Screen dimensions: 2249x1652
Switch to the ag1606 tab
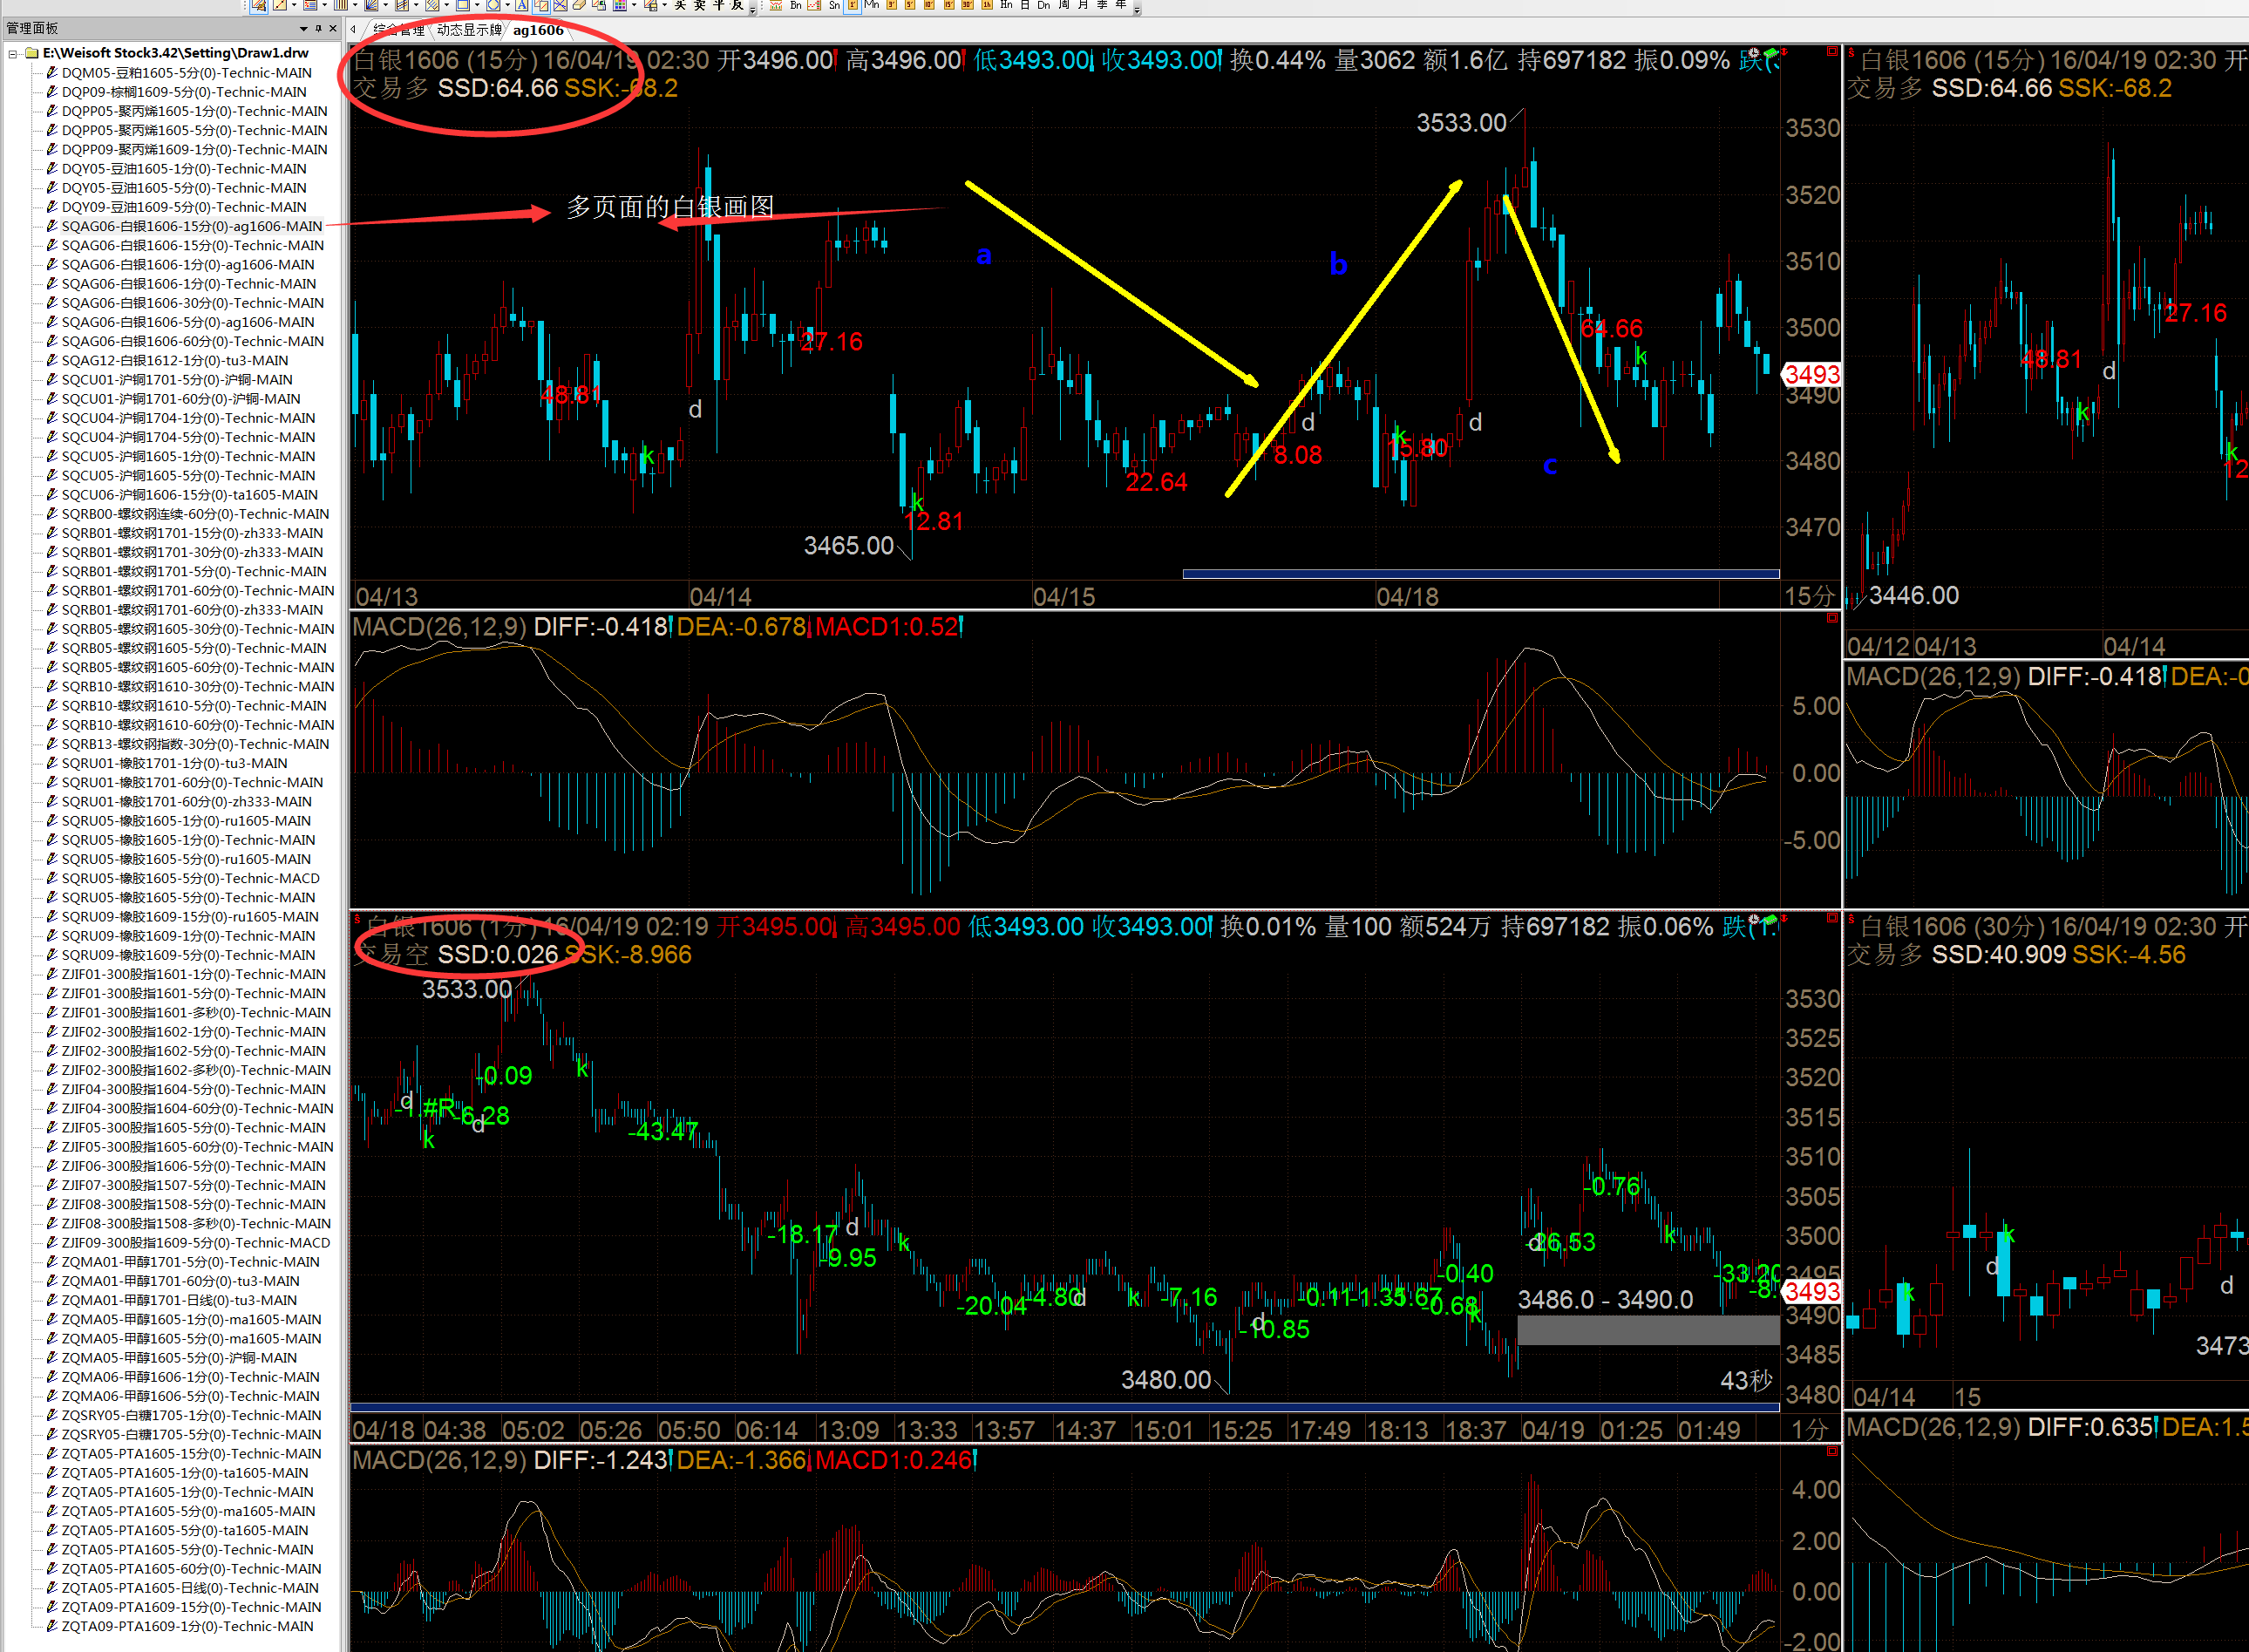(x=538, y=30)
